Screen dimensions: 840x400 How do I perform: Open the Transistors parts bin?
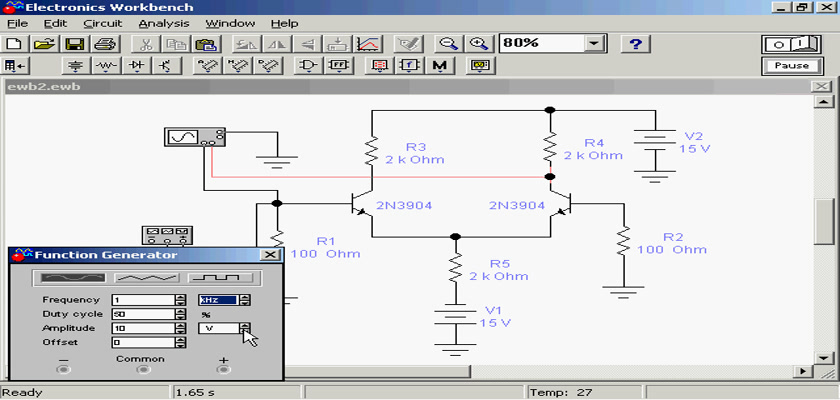pos(167,66)
